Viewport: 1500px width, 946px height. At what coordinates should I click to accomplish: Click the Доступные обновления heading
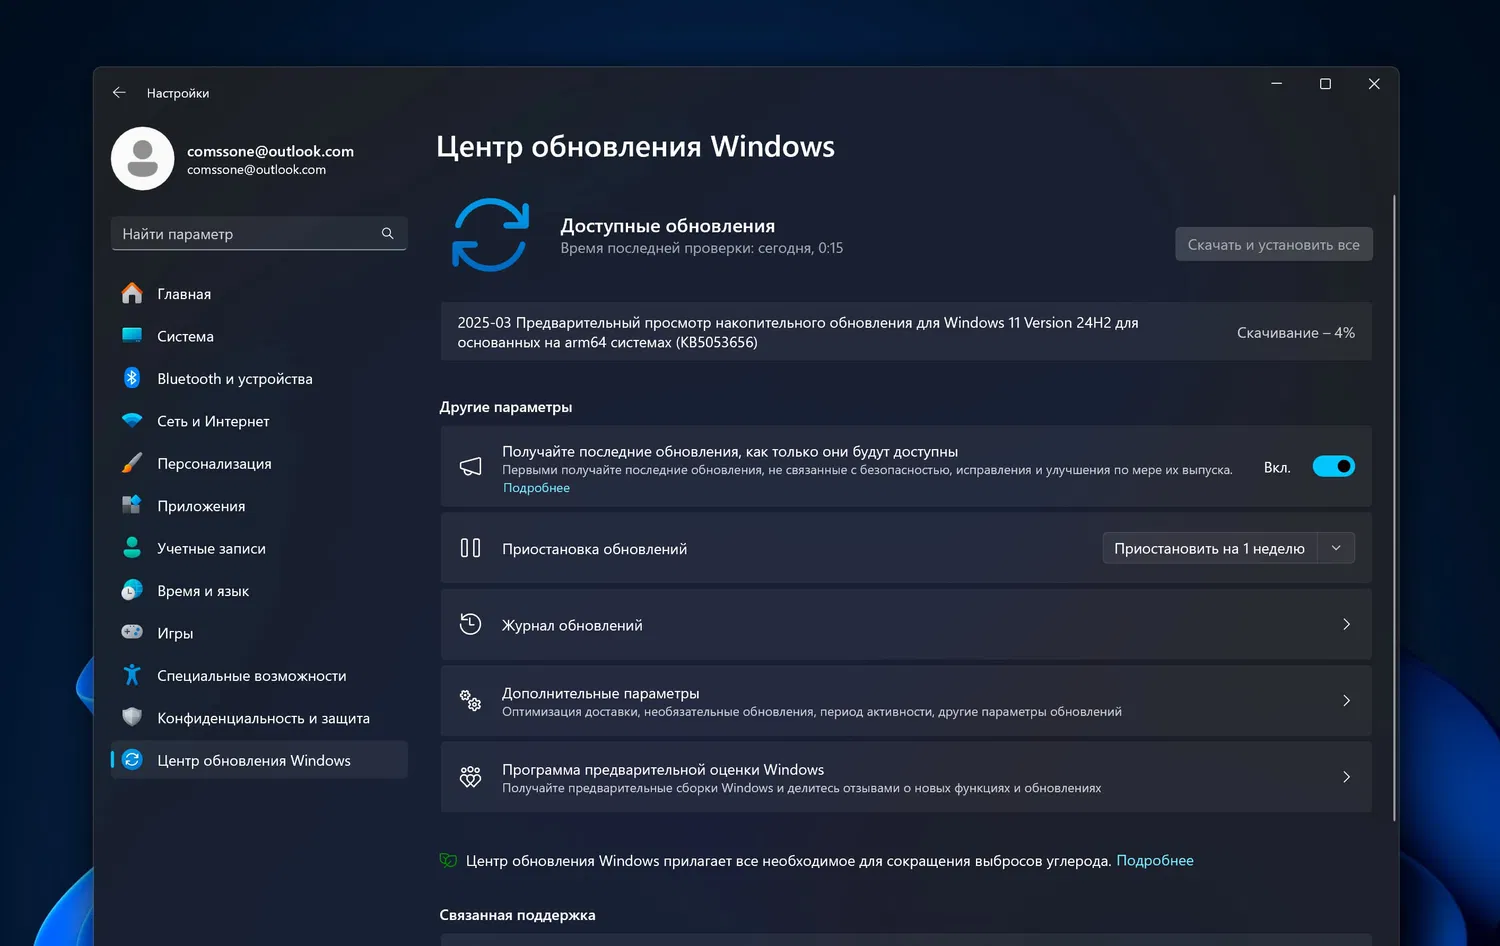(667, 226)
